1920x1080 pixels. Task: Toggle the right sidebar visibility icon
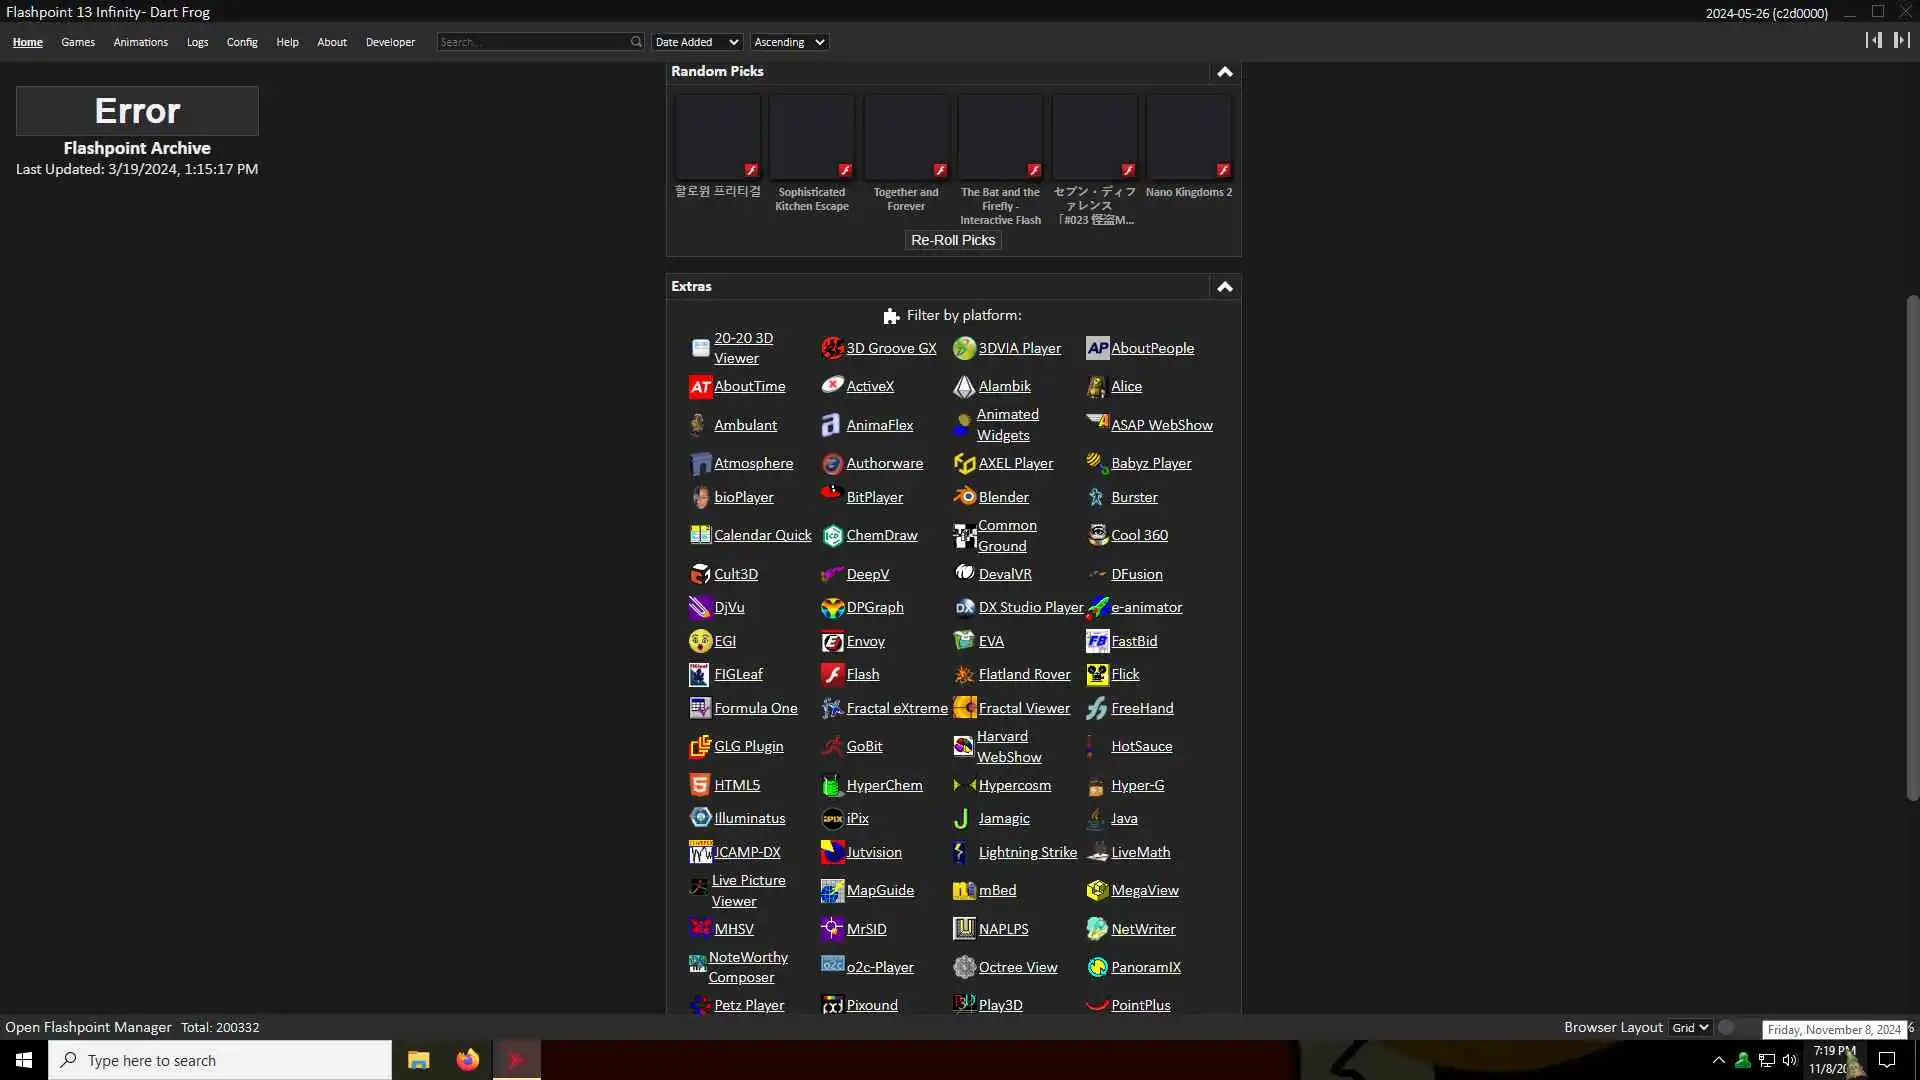point(1901,40)
